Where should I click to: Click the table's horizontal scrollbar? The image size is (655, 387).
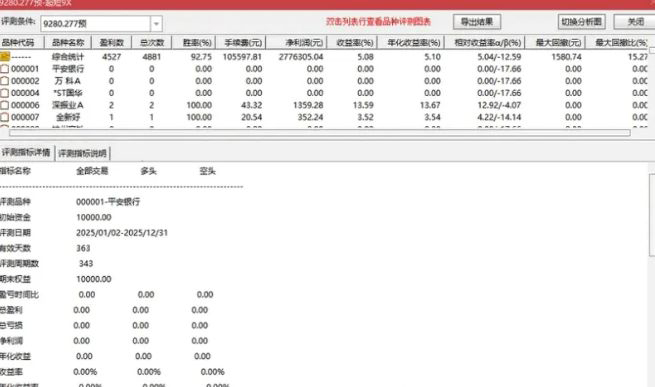click(320, 133)
